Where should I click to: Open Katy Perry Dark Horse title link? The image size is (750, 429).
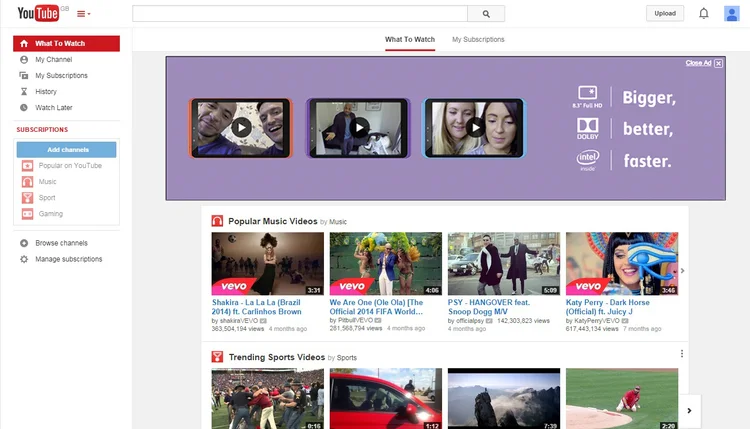pyautogui.click(x=607, y=307)
